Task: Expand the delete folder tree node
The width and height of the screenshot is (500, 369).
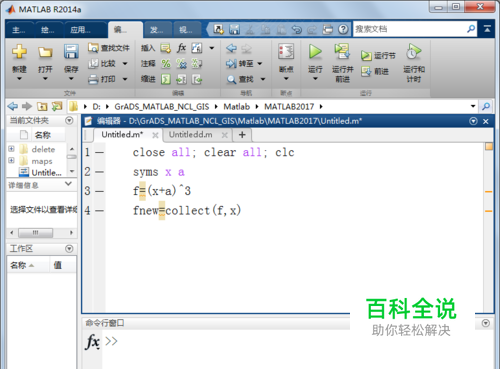Action: (11, 149)
